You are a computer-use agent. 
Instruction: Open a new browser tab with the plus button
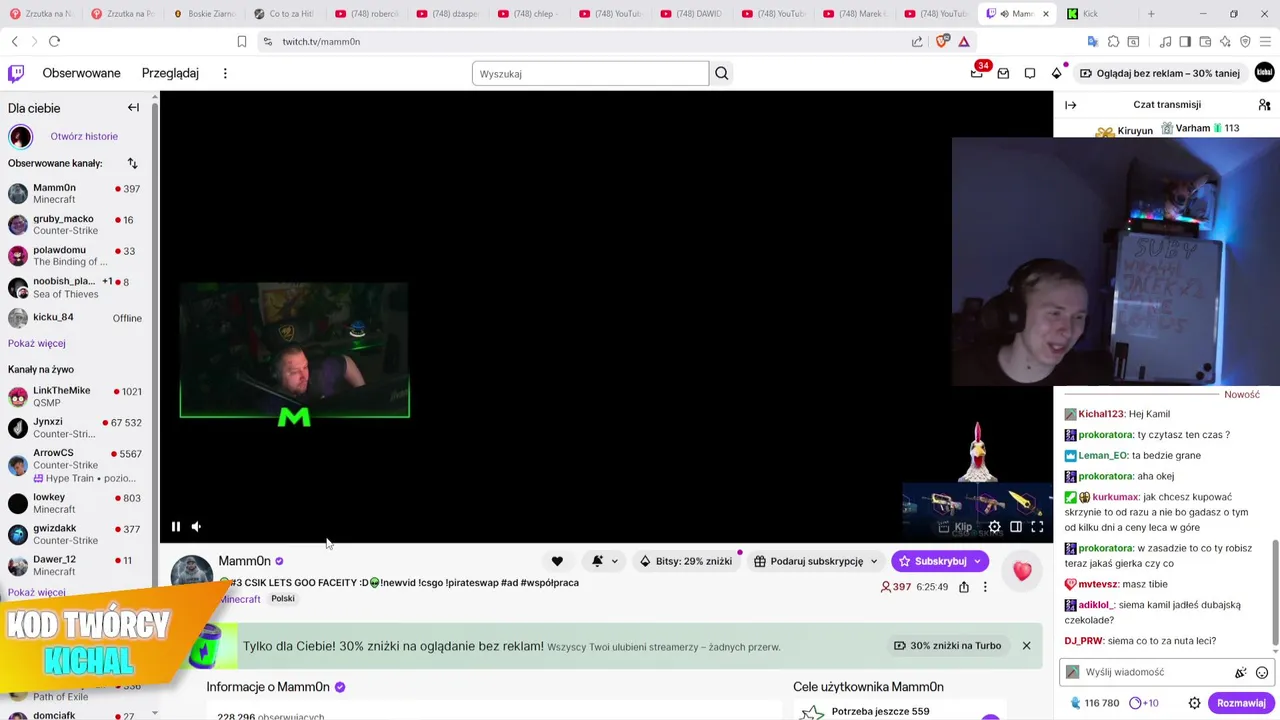tap(1151, 14)
